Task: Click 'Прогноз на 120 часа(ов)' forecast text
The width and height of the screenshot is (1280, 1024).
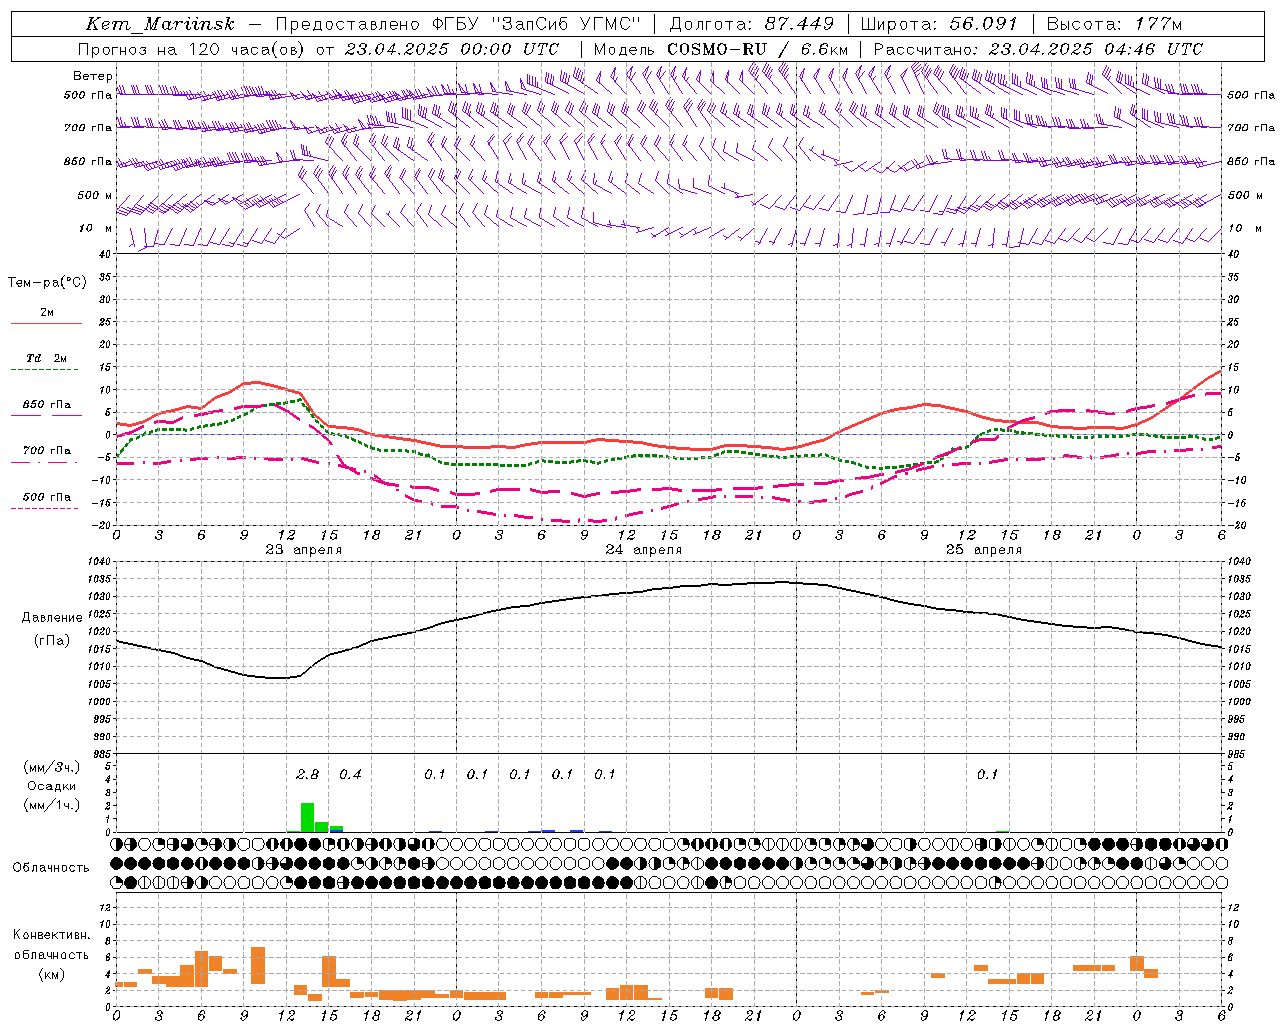Action: (x=192, y=49)
